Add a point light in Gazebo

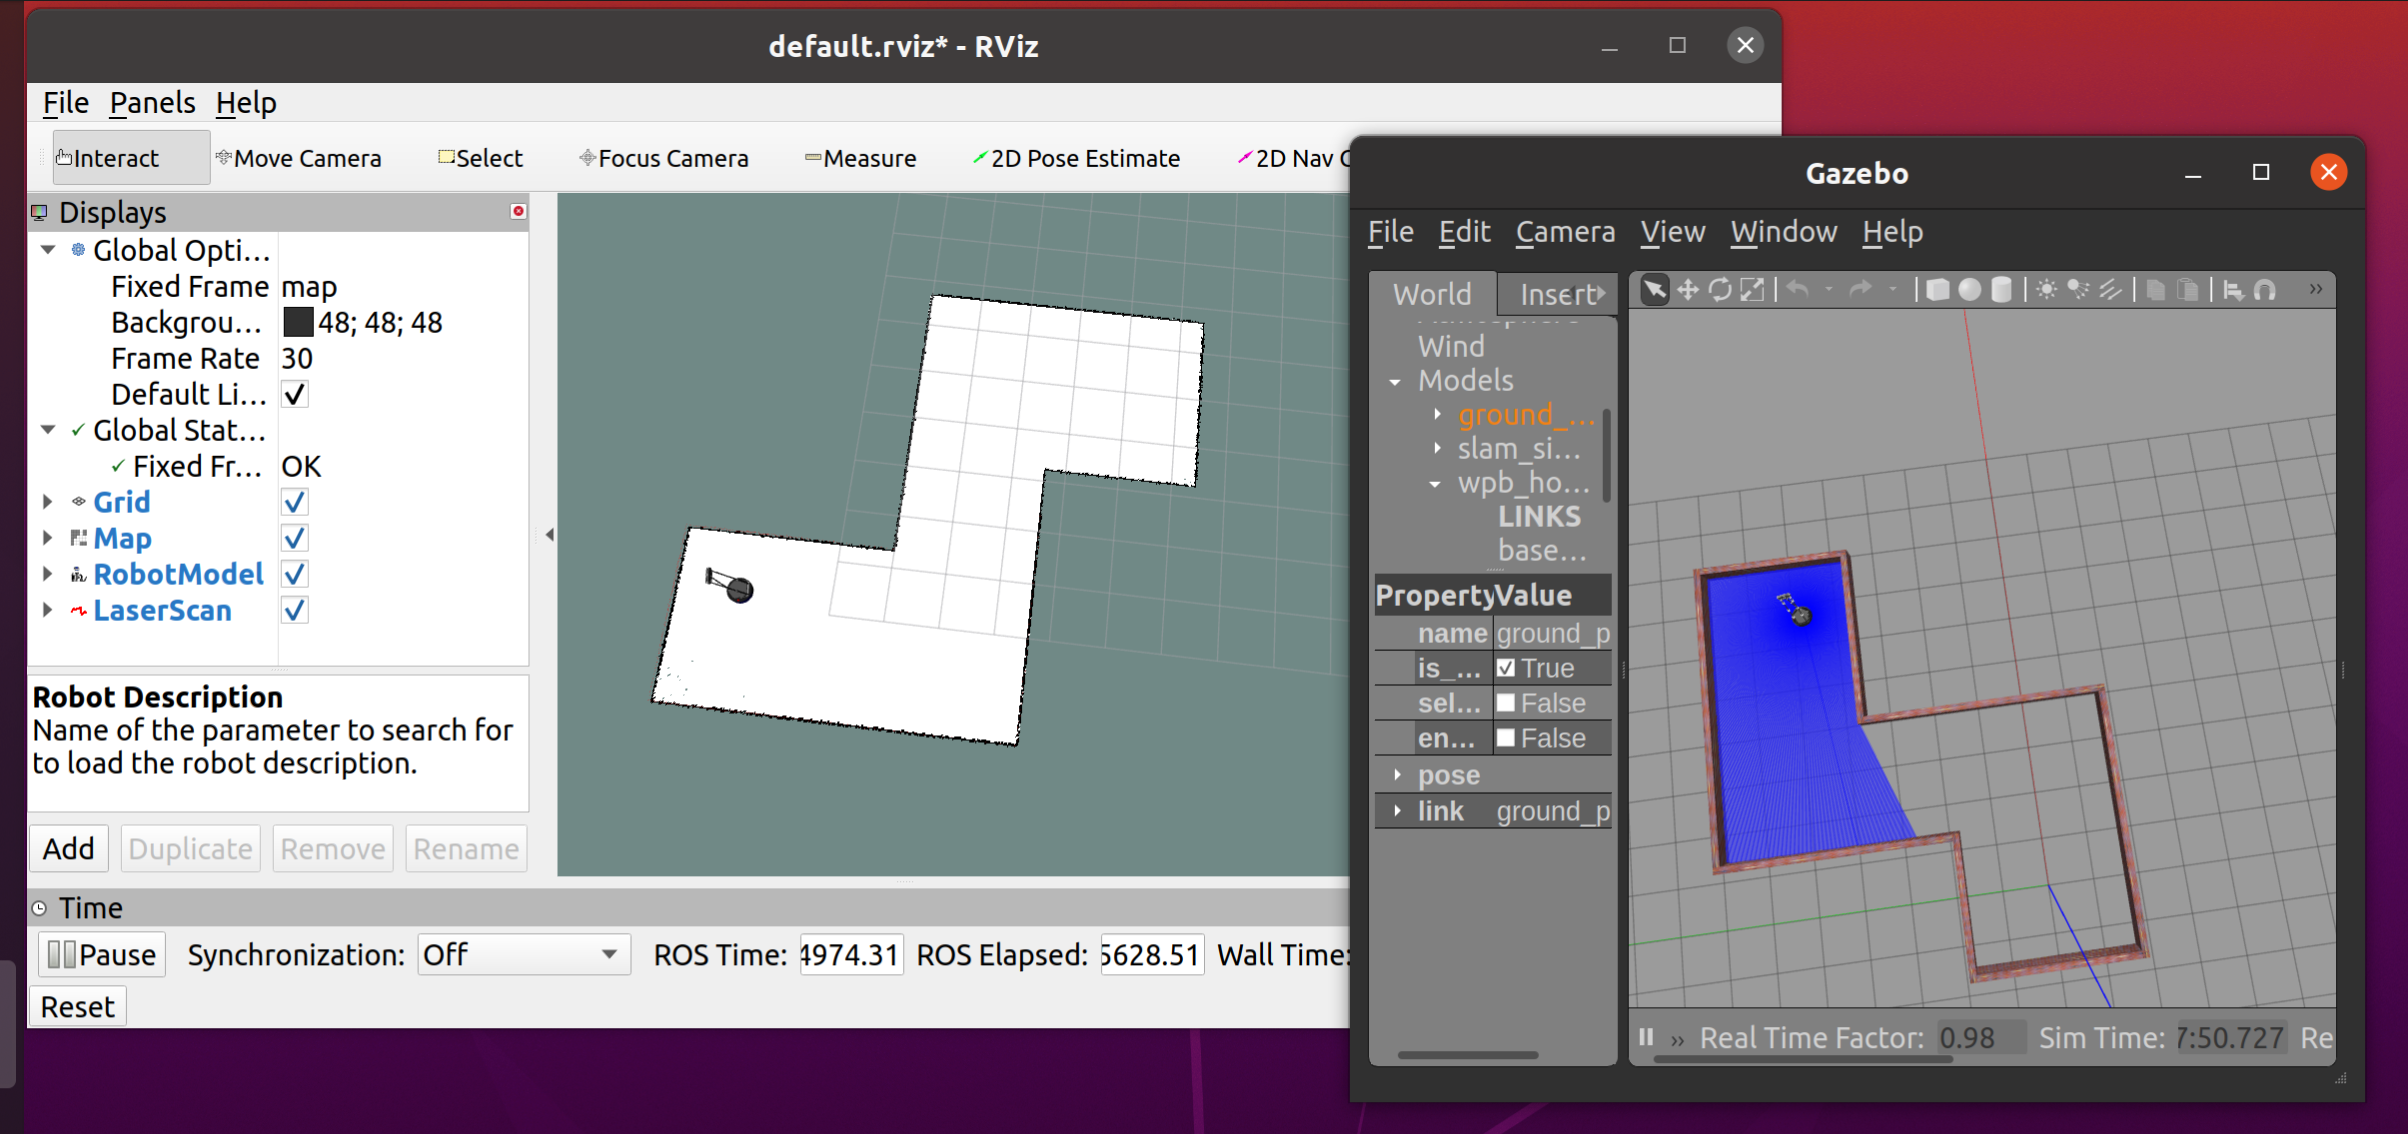pyautogui.click(x=2047, y=290)
